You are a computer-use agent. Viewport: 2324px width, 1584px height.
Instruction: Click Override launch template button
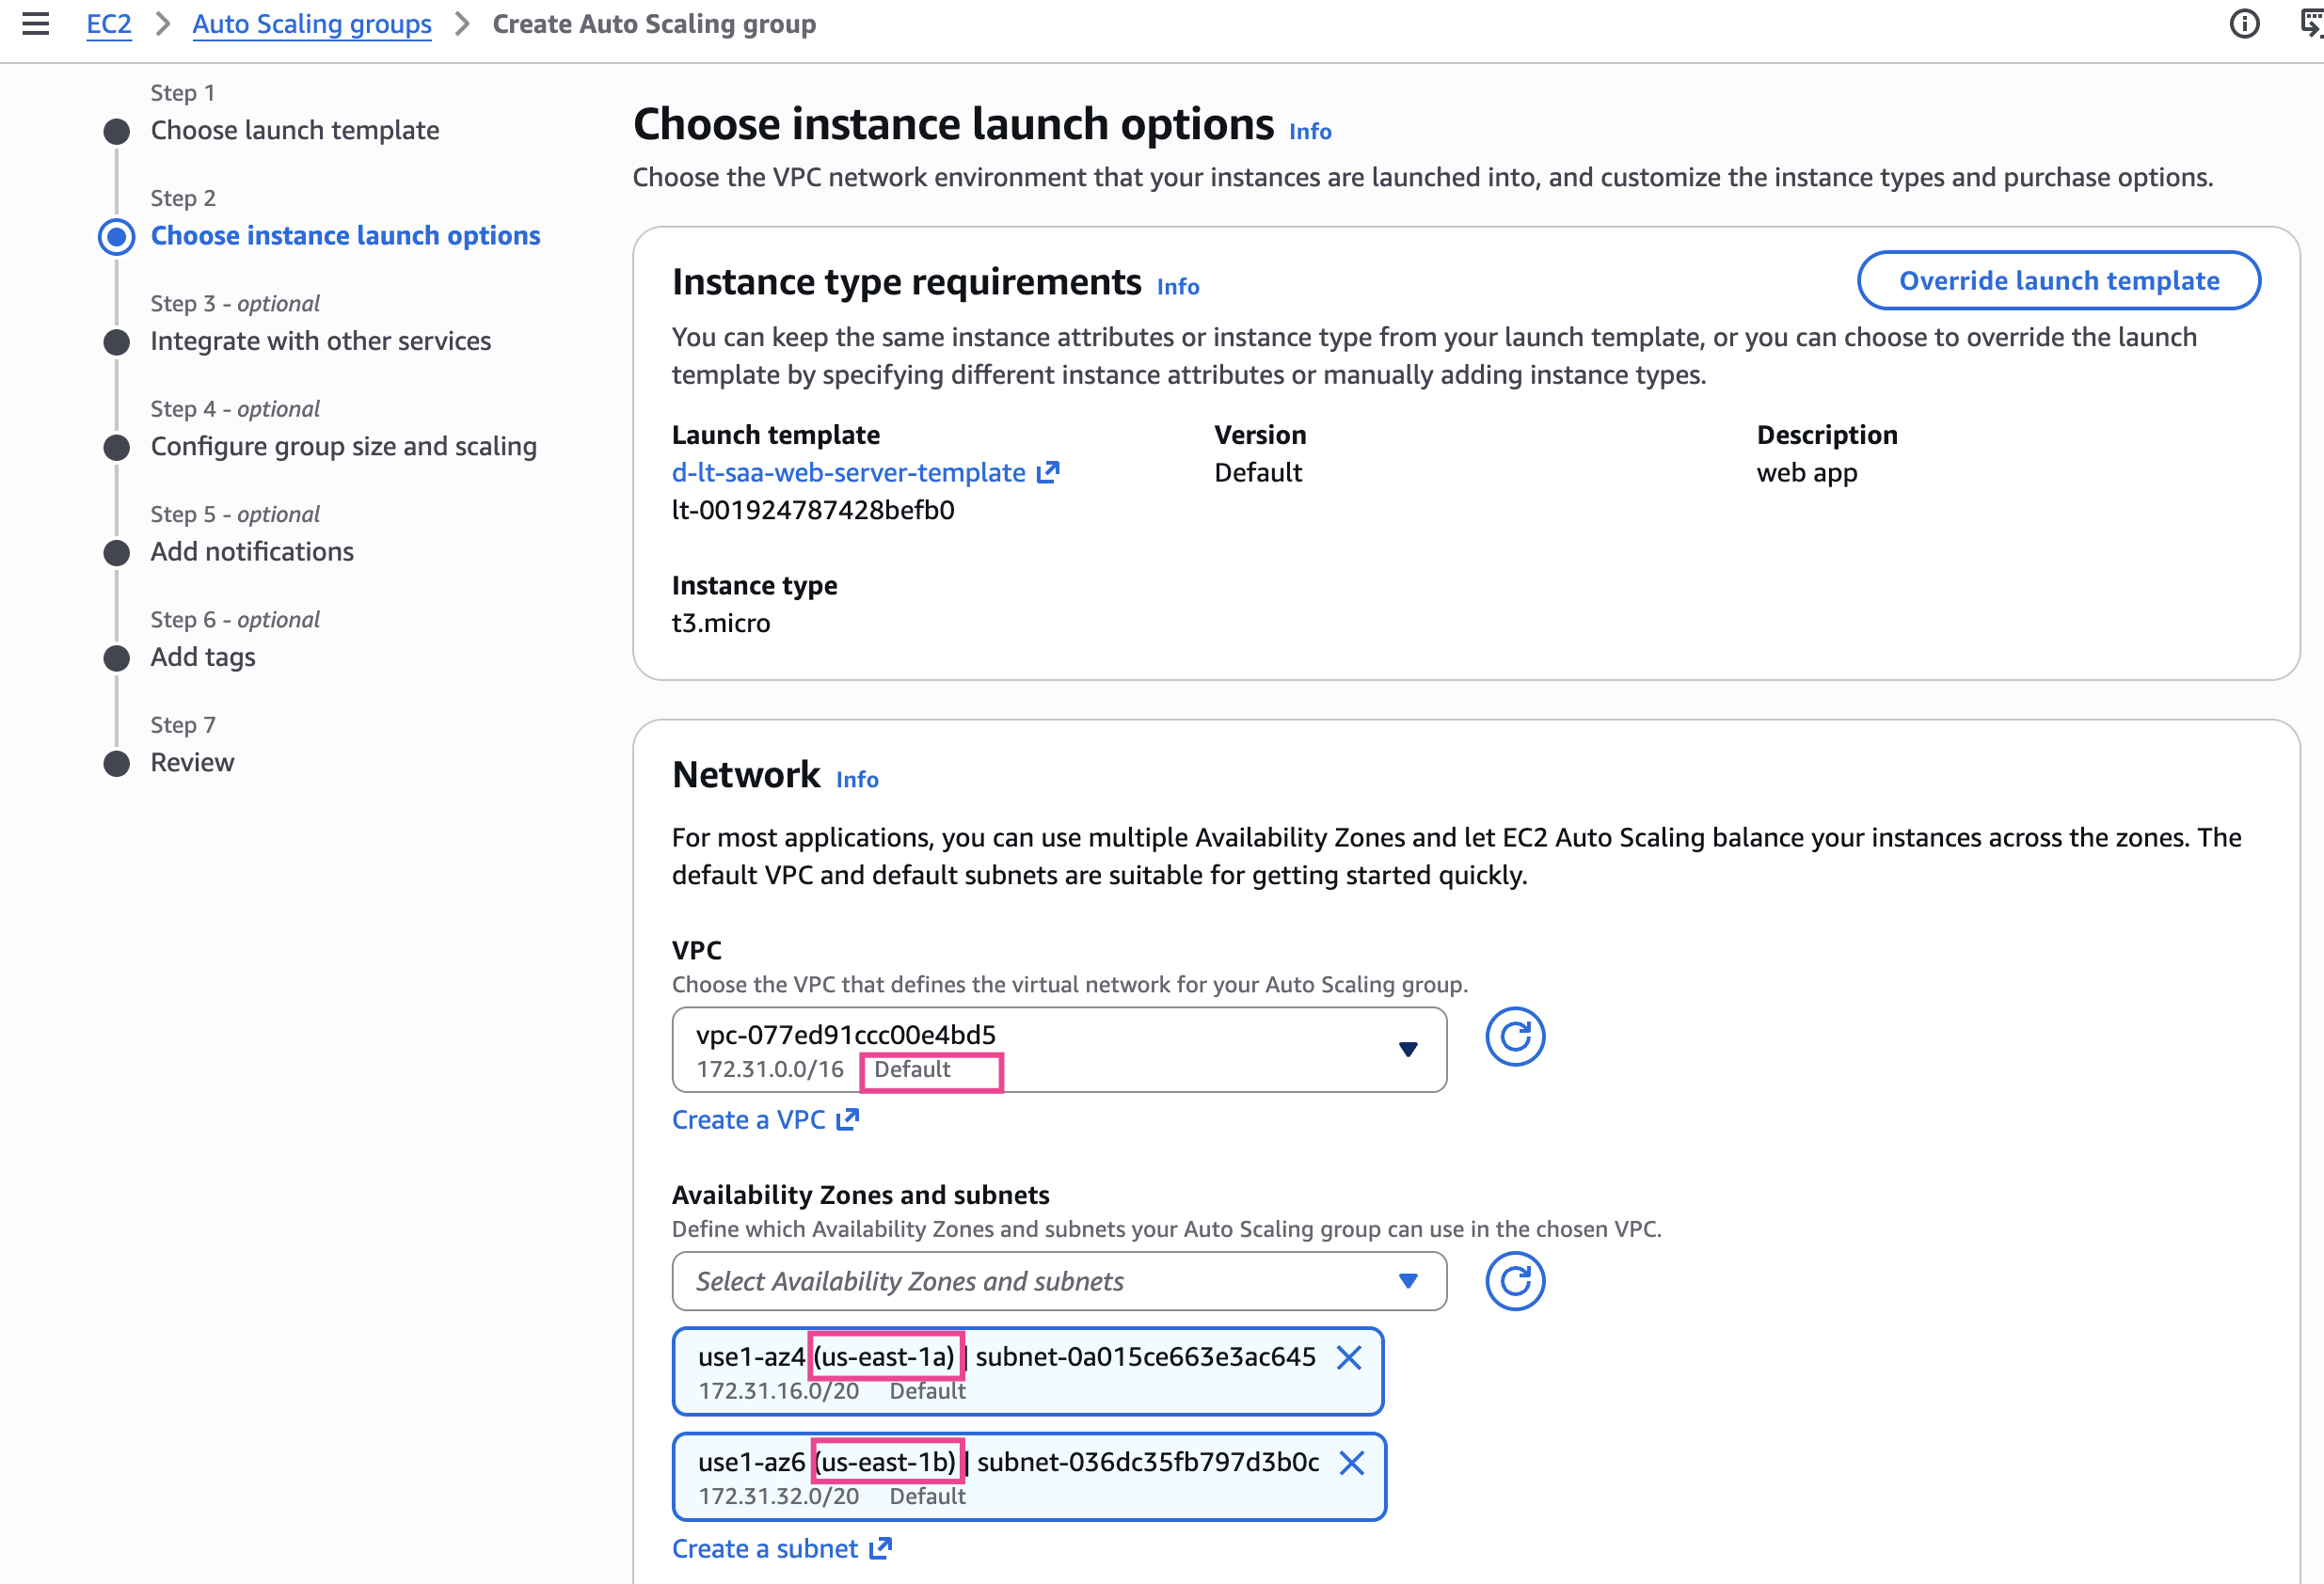pos(2057,281)
